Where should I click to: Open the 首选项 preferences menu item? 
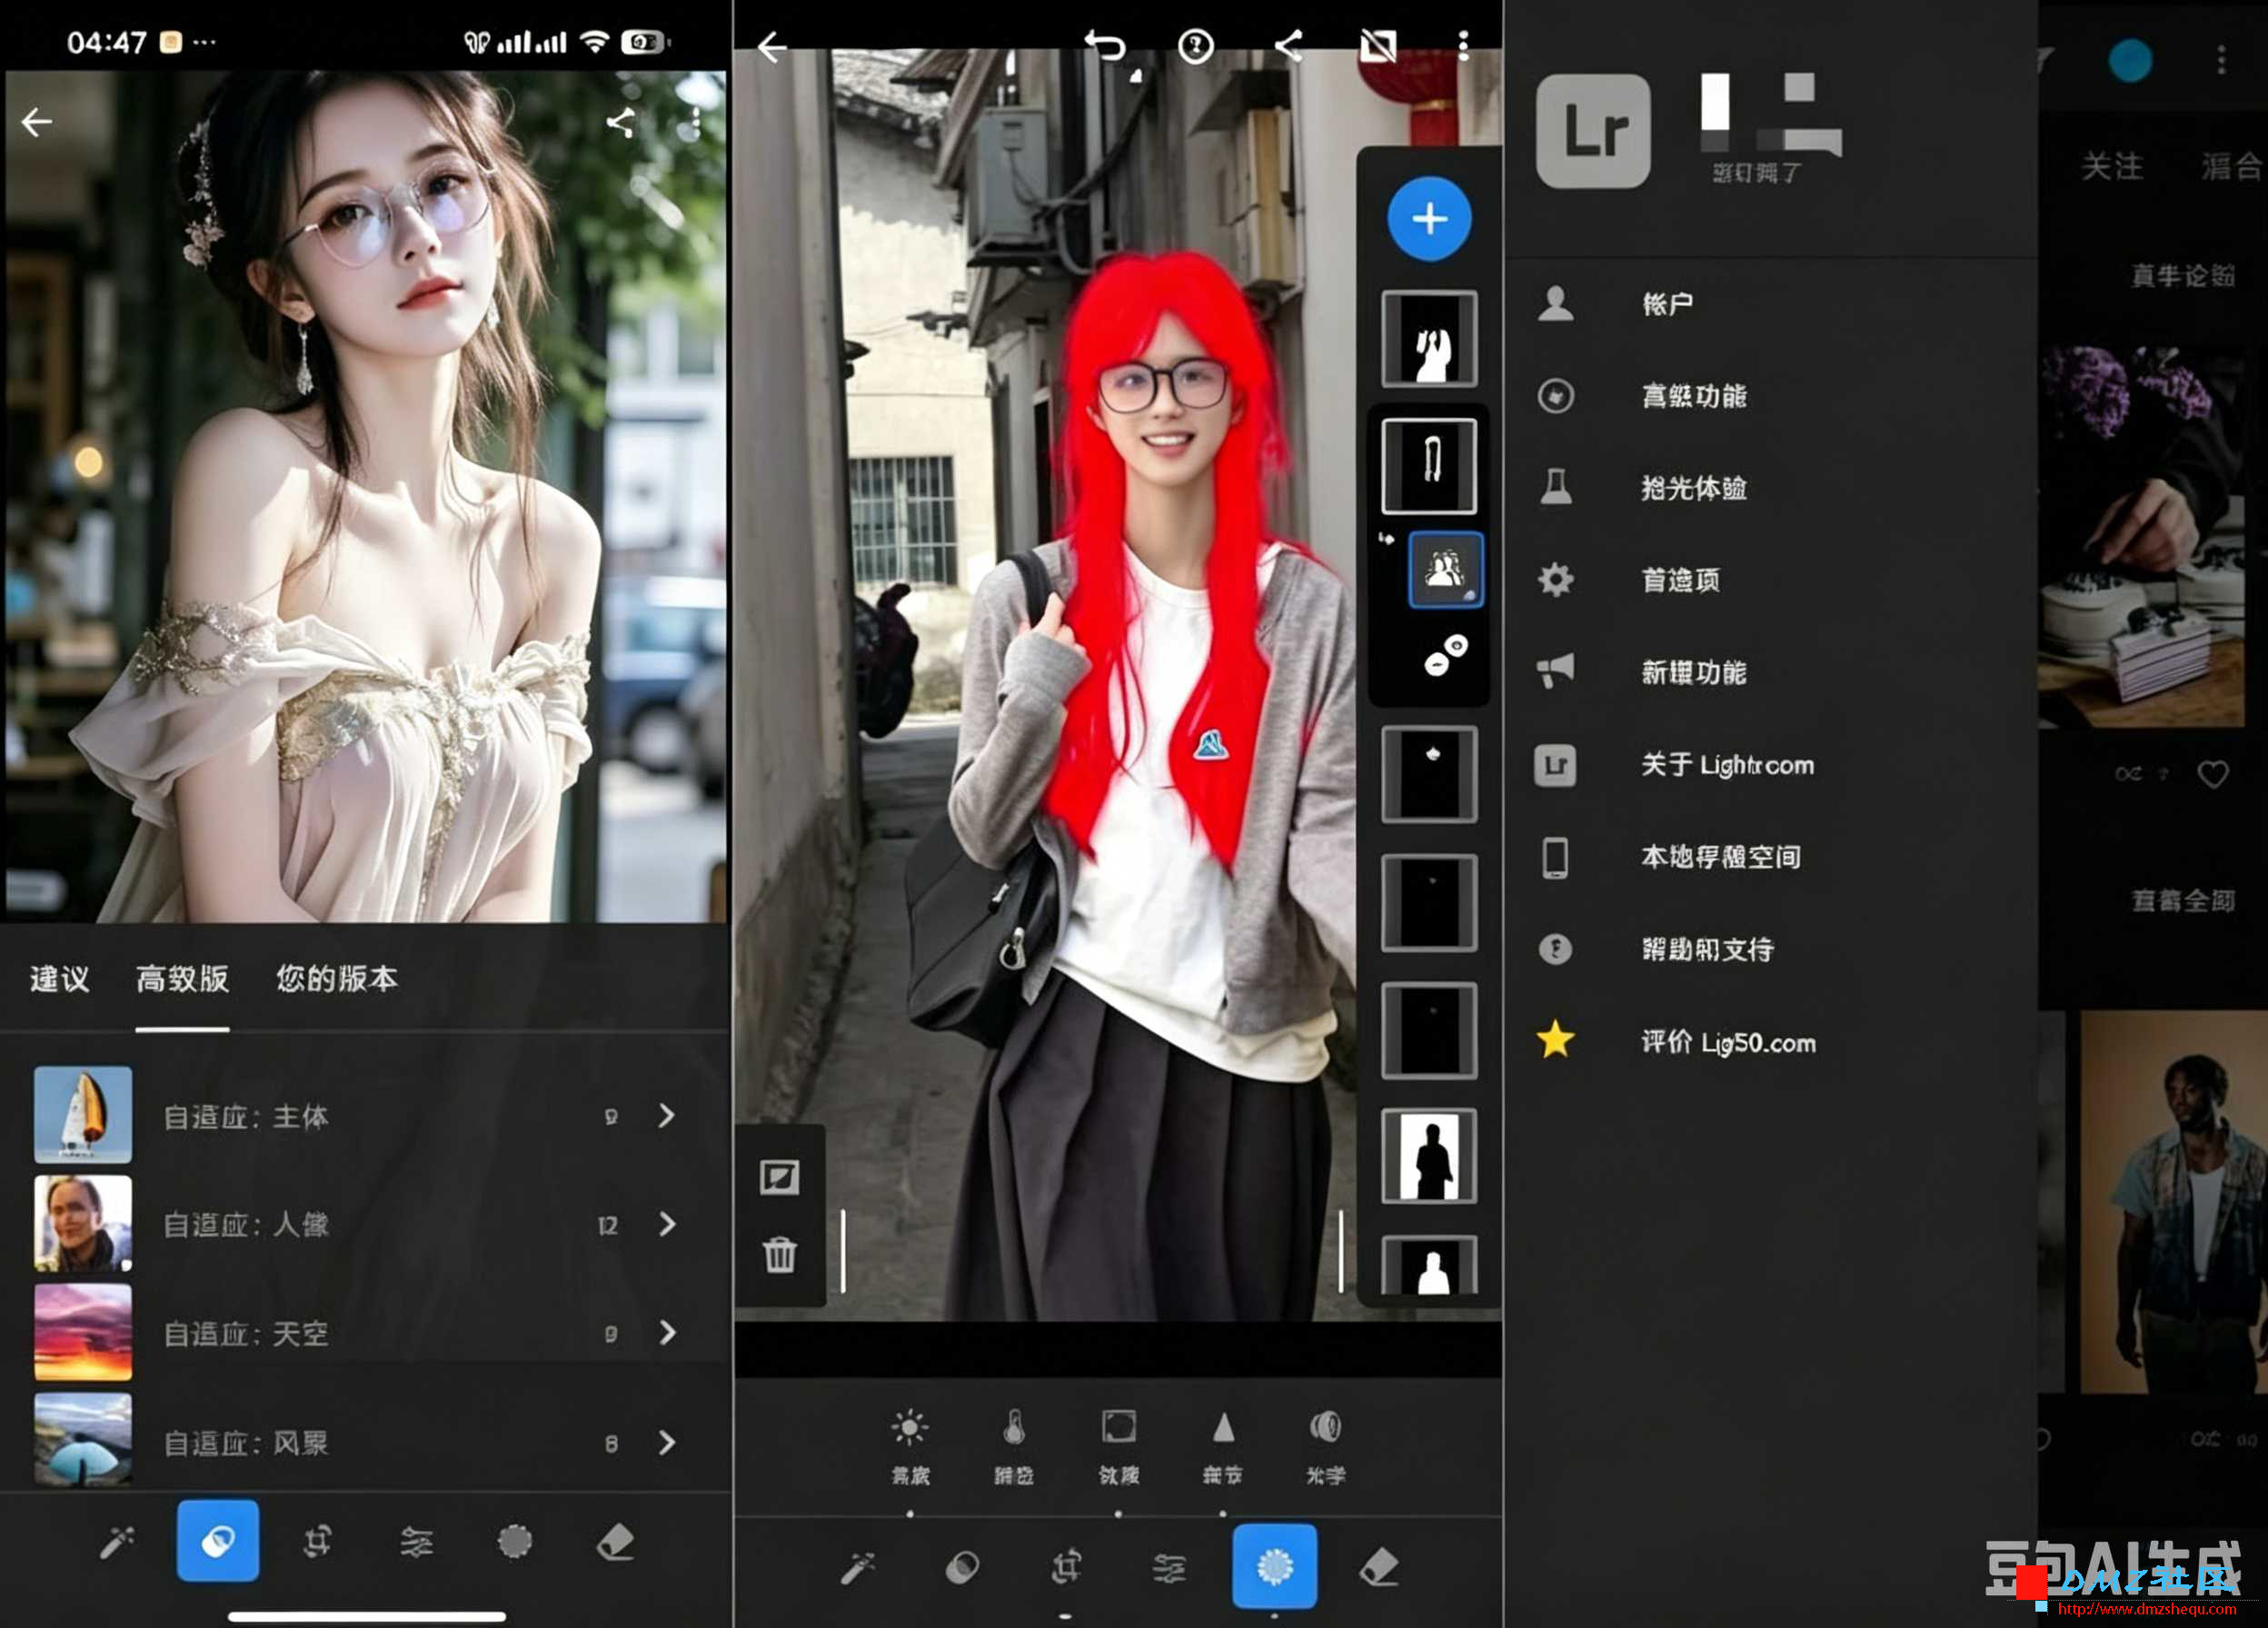[1771, 580]
